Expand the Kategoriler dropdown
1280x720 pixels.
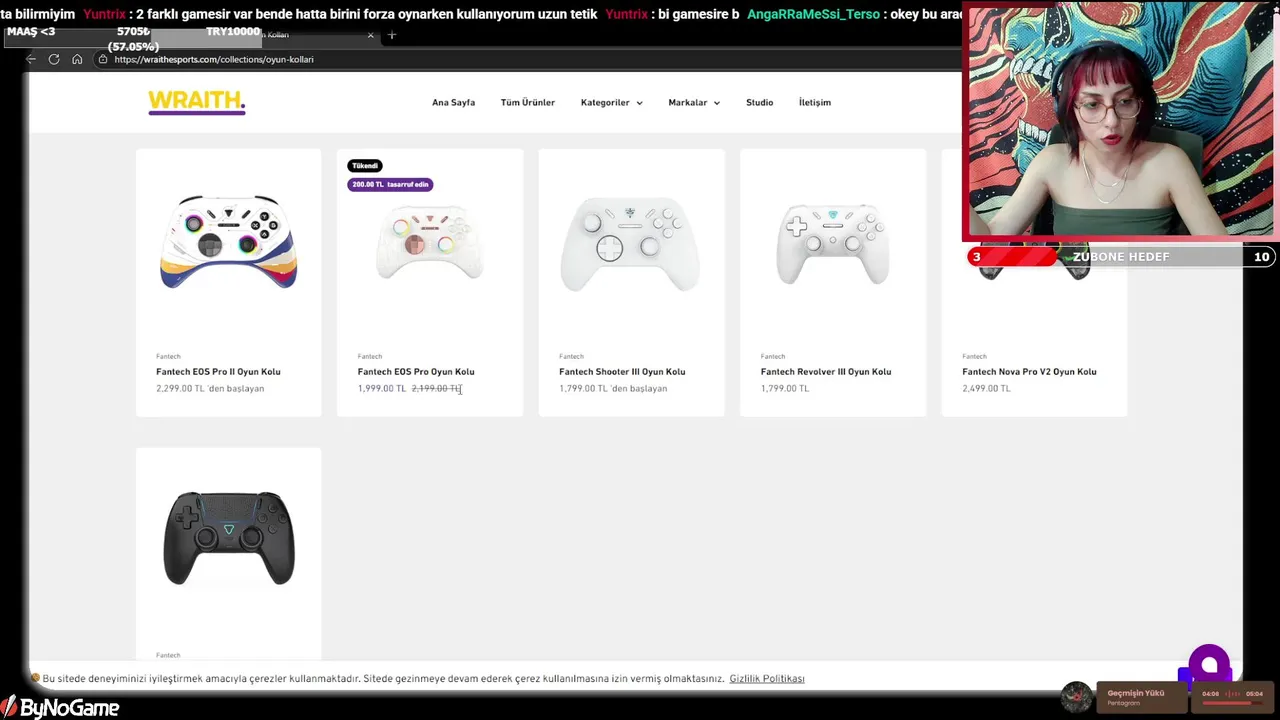coord(612,102)
